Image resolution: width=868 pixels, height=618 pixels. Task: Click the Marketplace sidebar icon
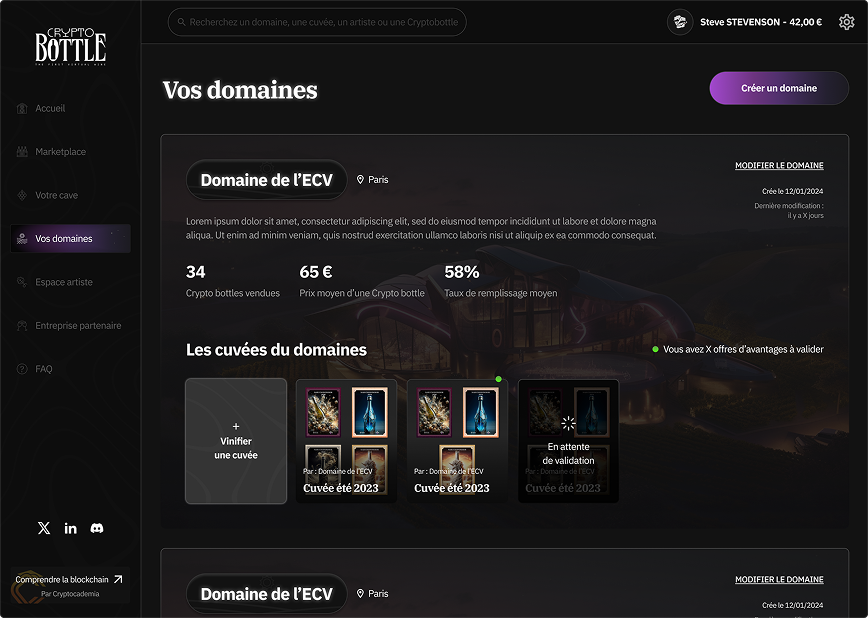point(22,152)
